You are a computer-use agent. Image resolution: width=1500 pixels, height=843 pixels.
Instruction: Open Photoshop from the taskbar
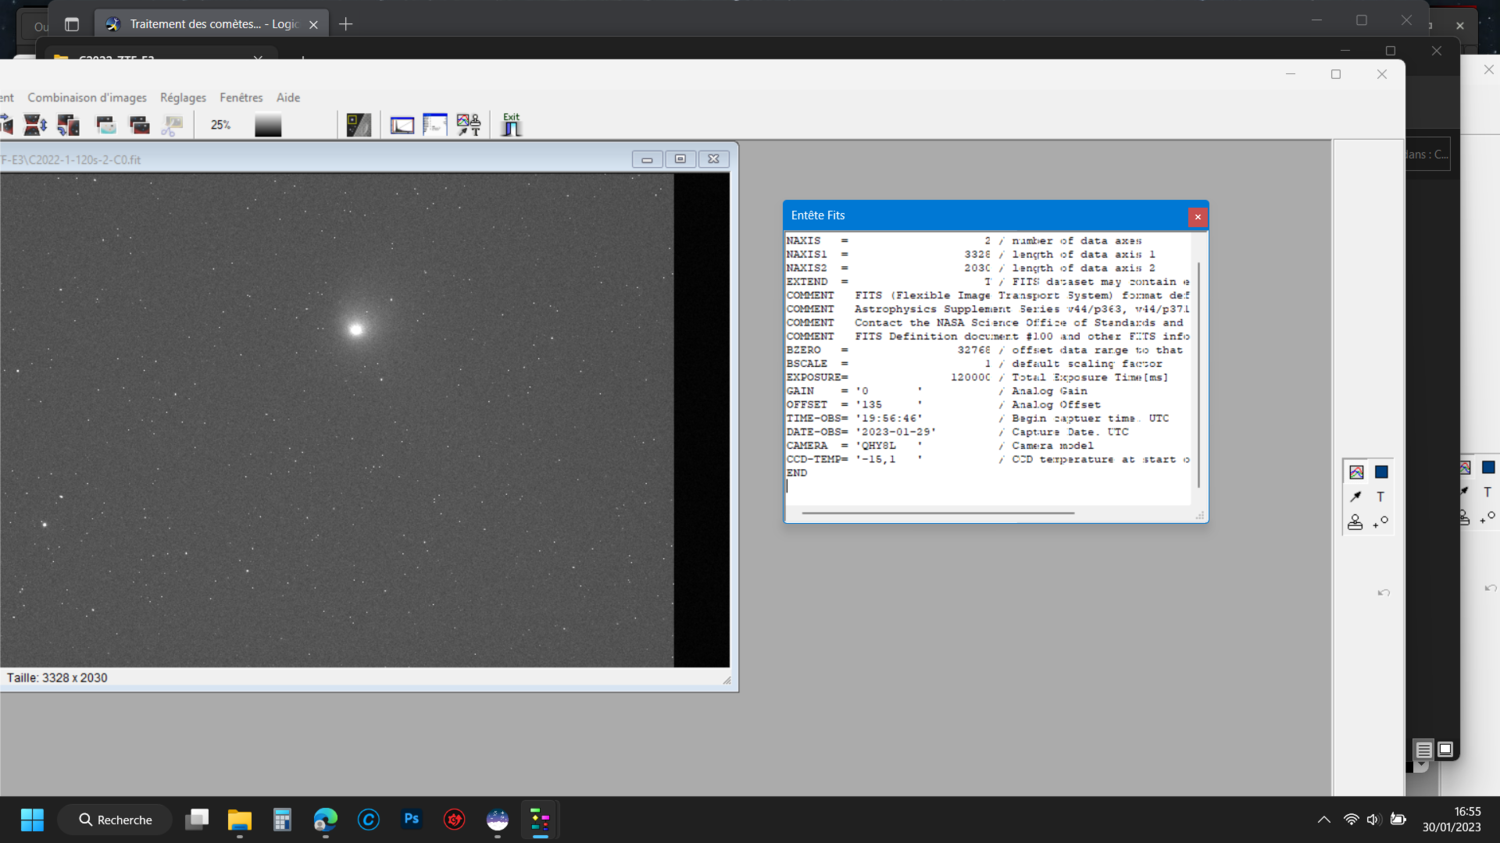411,820
